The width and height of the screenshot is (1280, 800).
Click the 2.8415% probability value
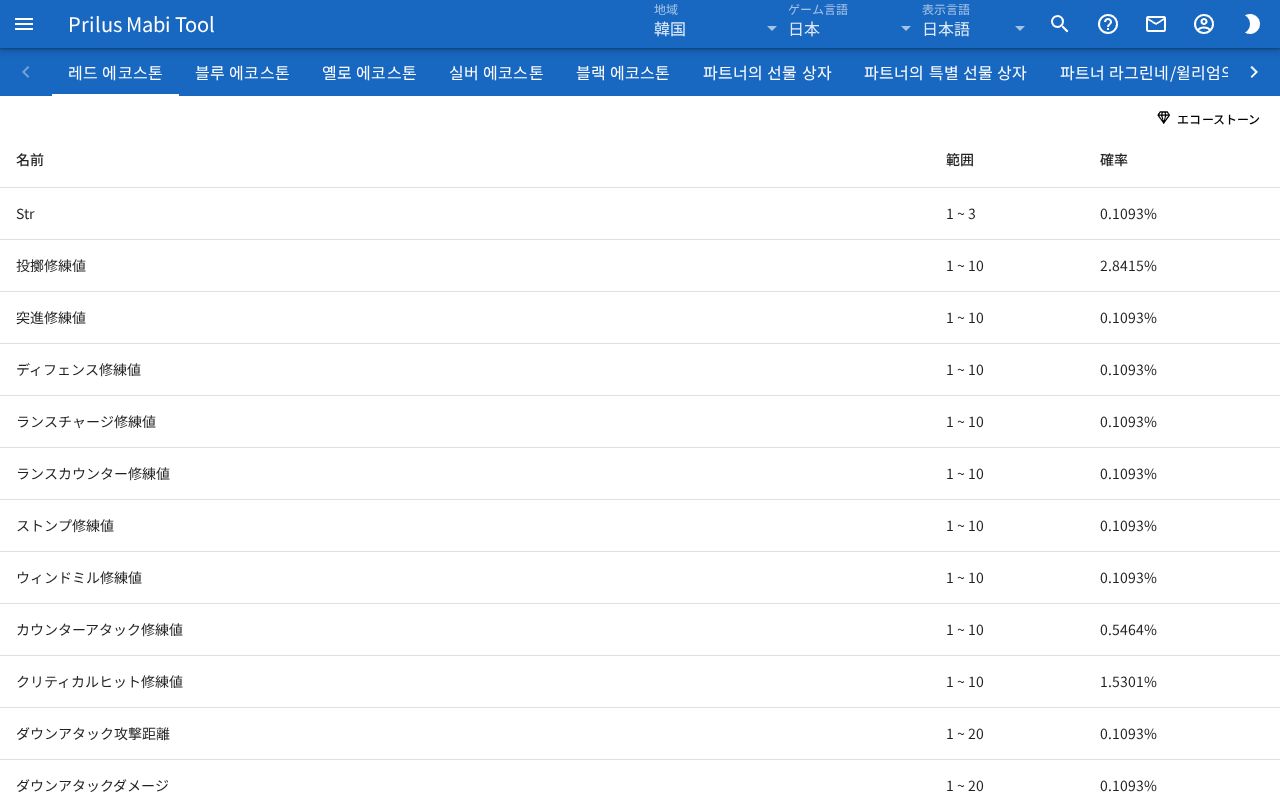(x=1128, y=266)
